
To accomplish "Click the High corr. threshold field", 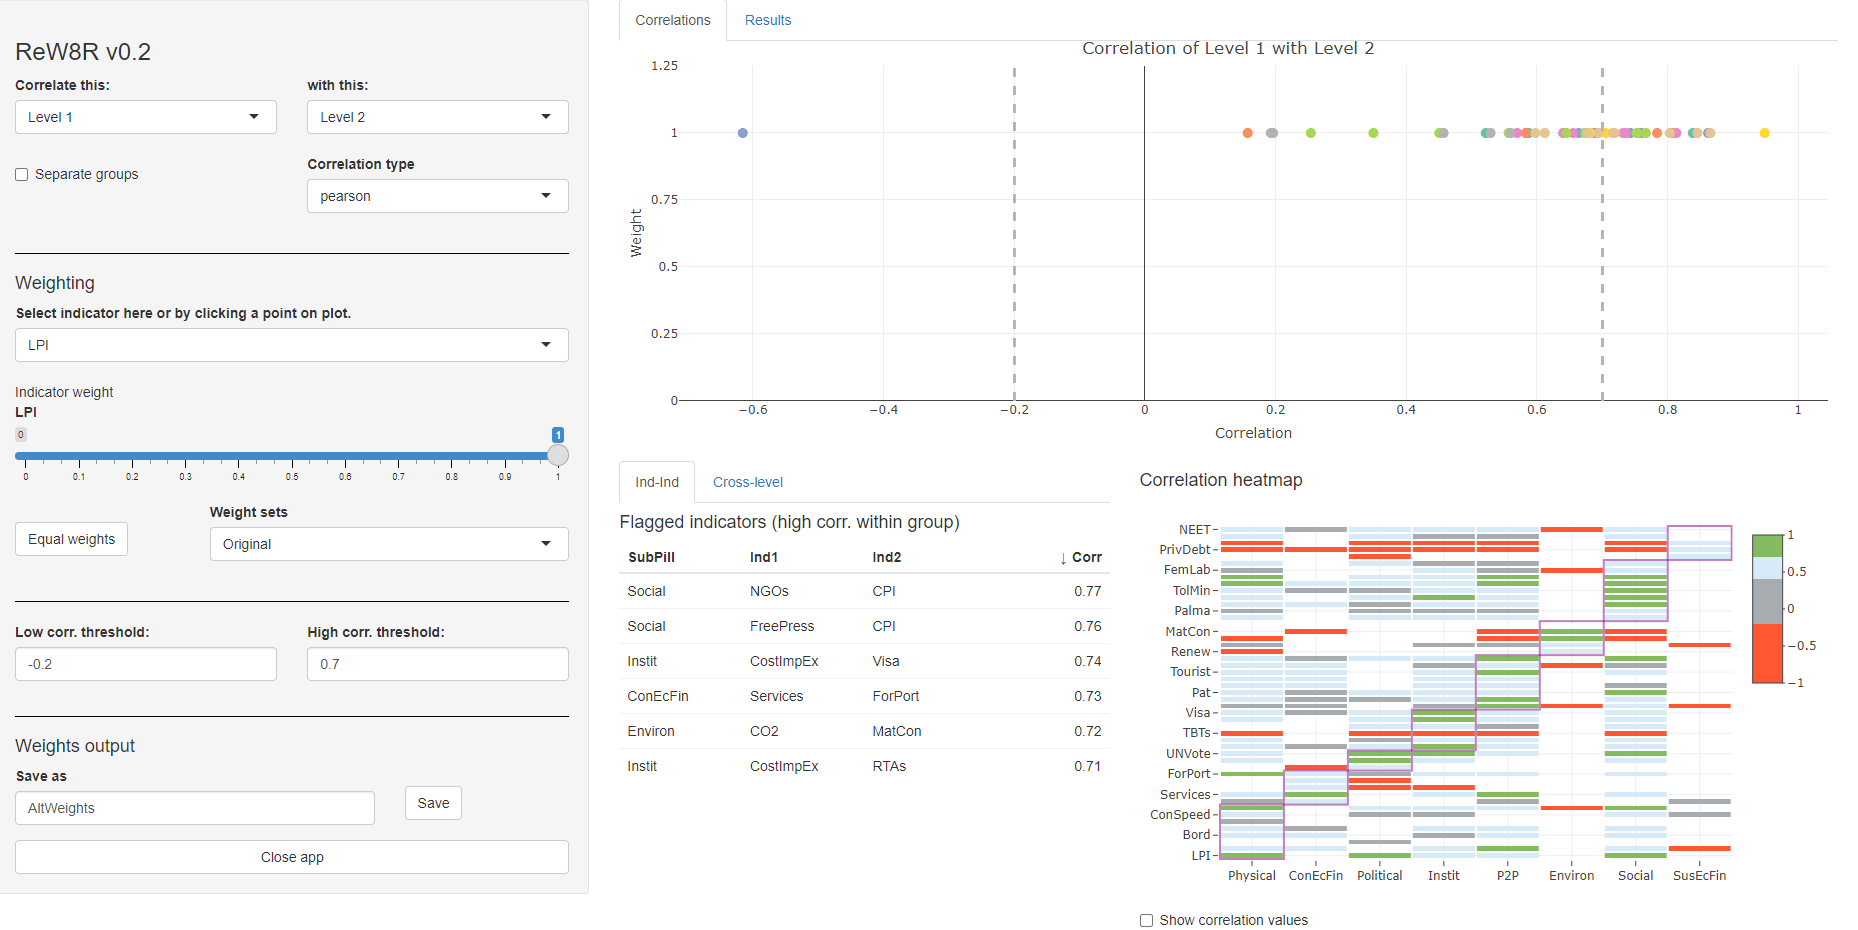I will pos(437,664).
